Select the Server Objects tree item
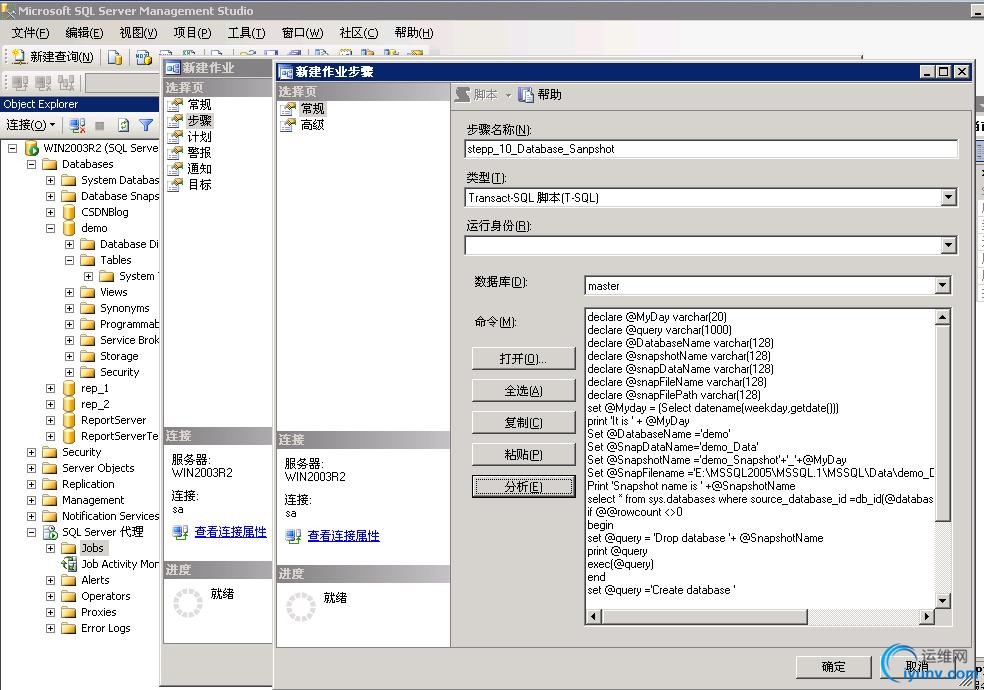This screenshot has height=690, width=984. (98, 468)
